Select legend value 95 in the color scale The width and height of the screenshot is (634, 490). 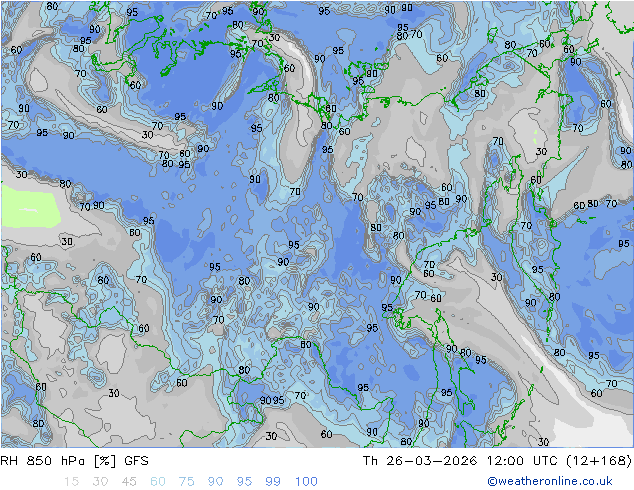244,481
